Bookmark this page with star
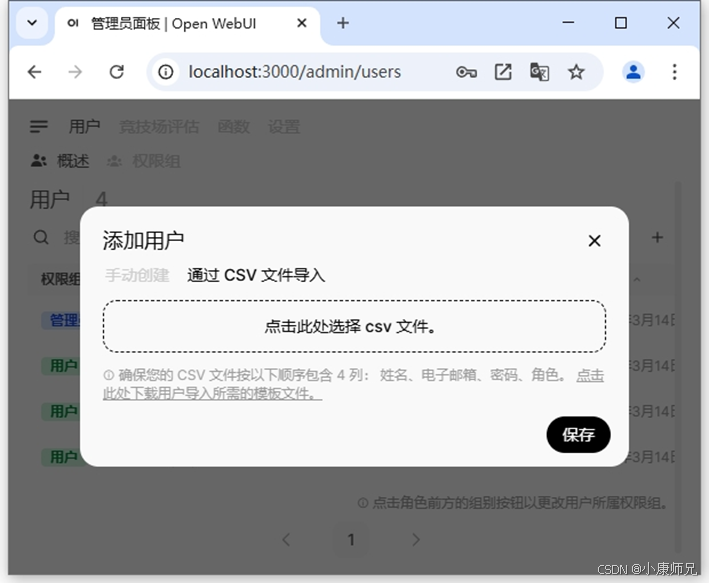The height and width of the screenshot is (583, 709). [576, 72]
